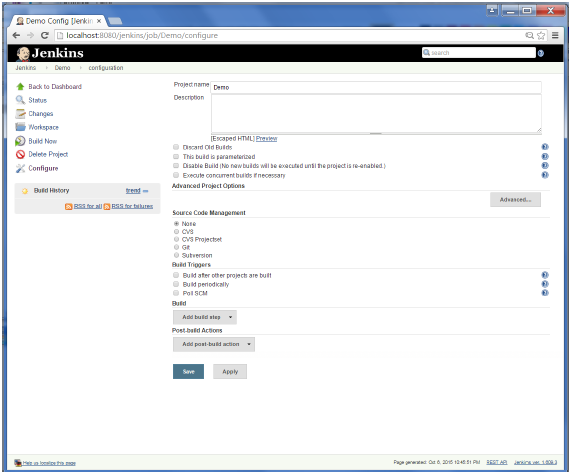Click the Demo Config browser tab

[x=59, y=21]
